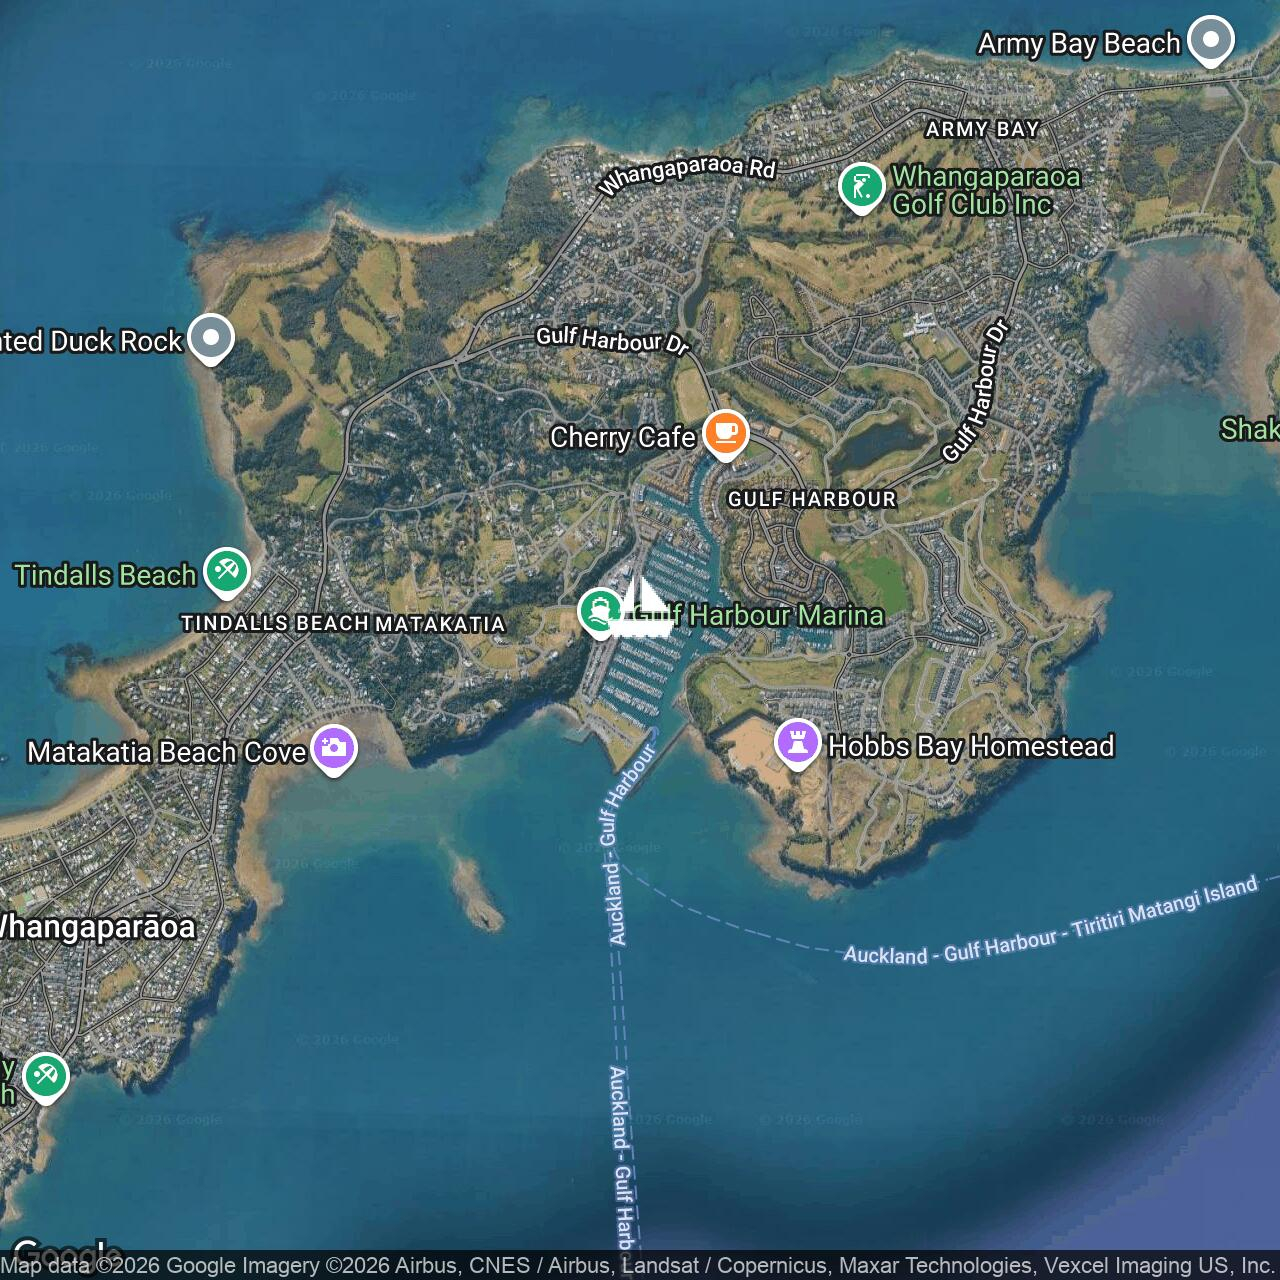Open the Gulf Harbour Marina ferry icon
1280x1280 pixels.
599,610
